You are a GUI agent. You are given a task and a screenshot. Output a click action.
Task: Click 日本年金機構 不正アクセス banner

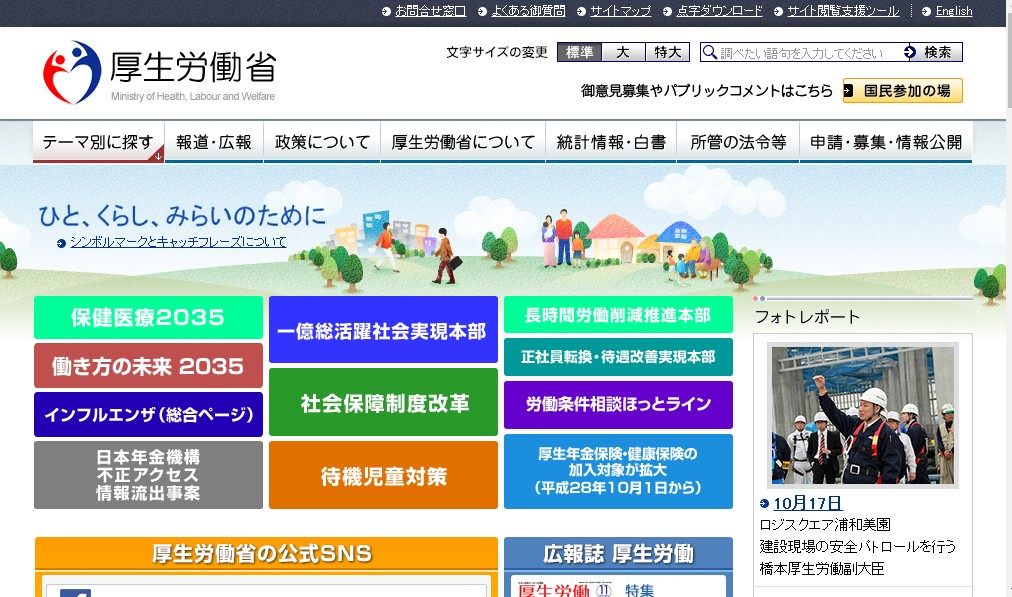pyautogui.click(x=148, y=474)
